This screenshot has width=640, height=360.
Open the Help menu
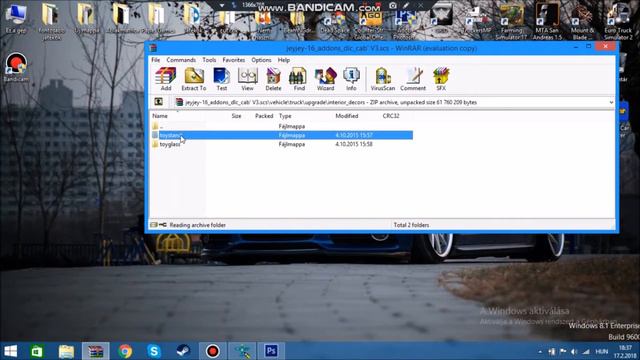(x=284, y=60)
